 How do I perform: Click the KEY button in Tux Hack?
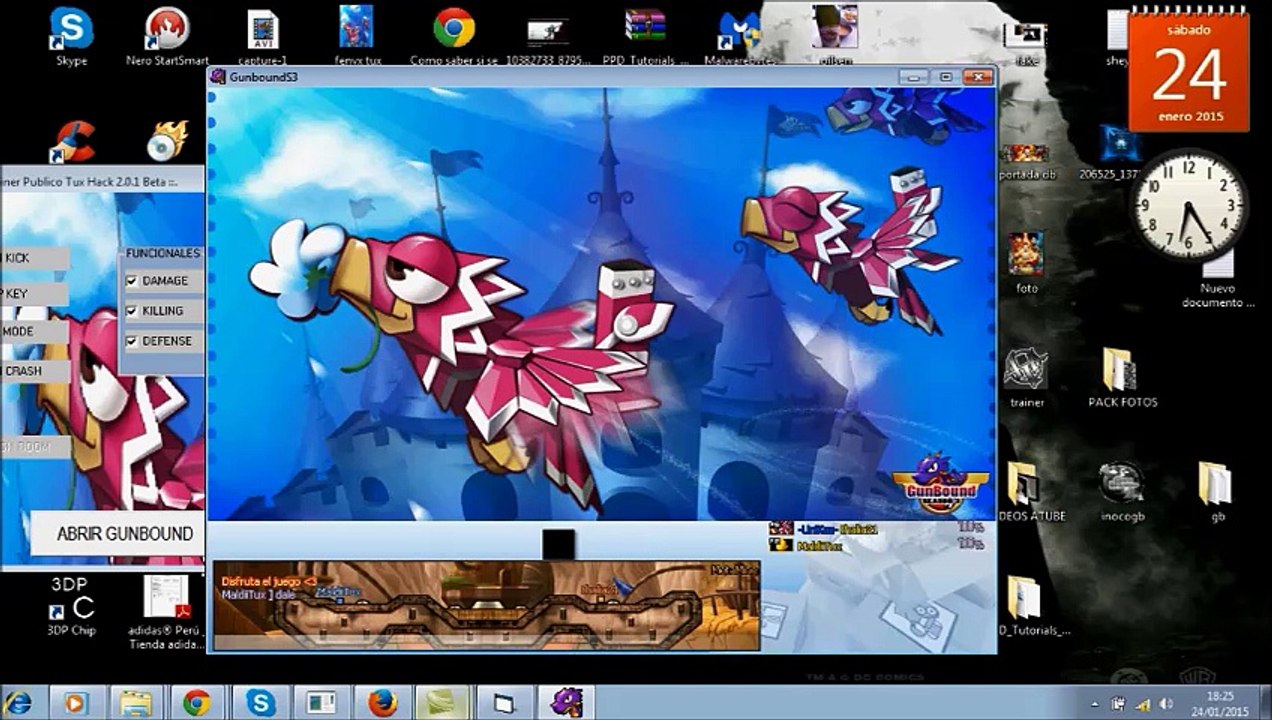coord(34,294)
